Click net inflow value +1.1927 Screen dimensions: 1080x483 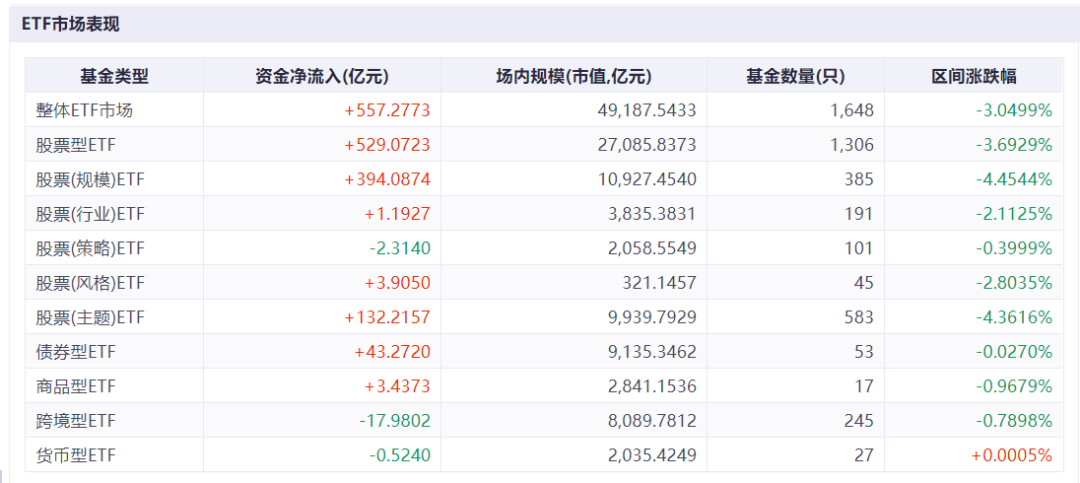[x=397, y=214]
